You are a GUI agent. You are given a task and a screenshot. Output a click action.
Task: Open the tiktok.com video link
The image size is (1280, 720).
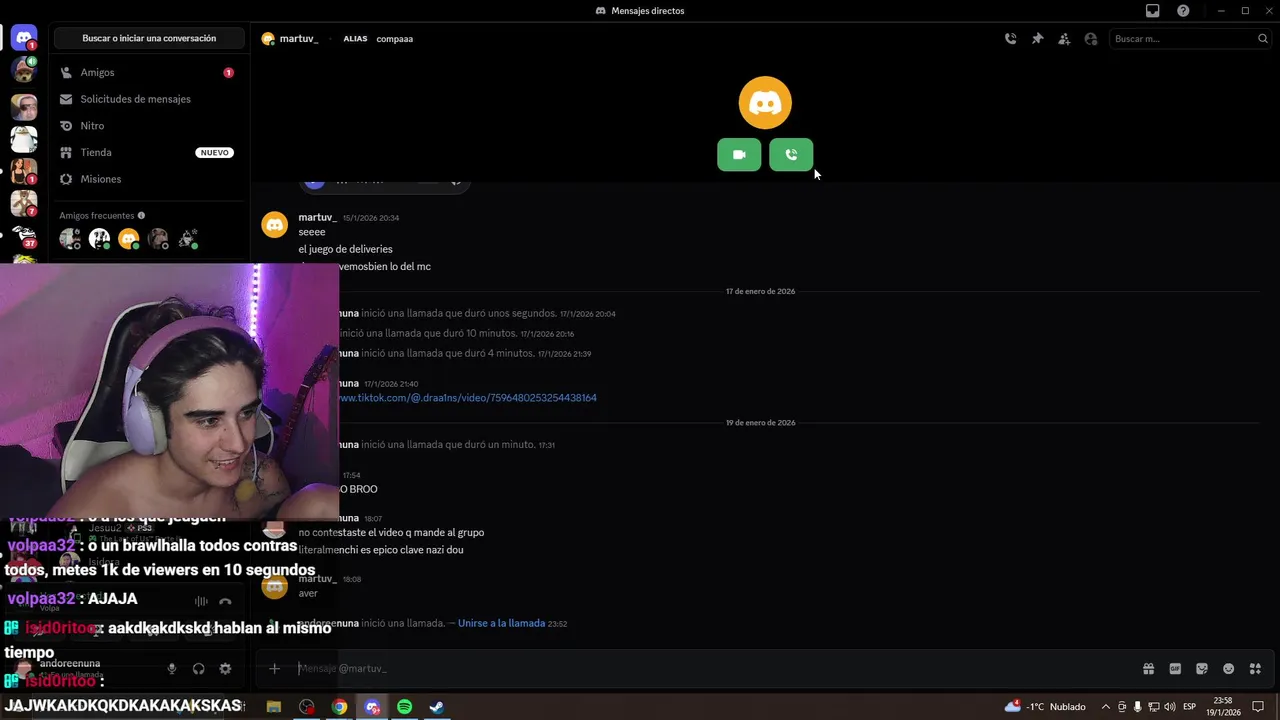[x=467, y=398]
